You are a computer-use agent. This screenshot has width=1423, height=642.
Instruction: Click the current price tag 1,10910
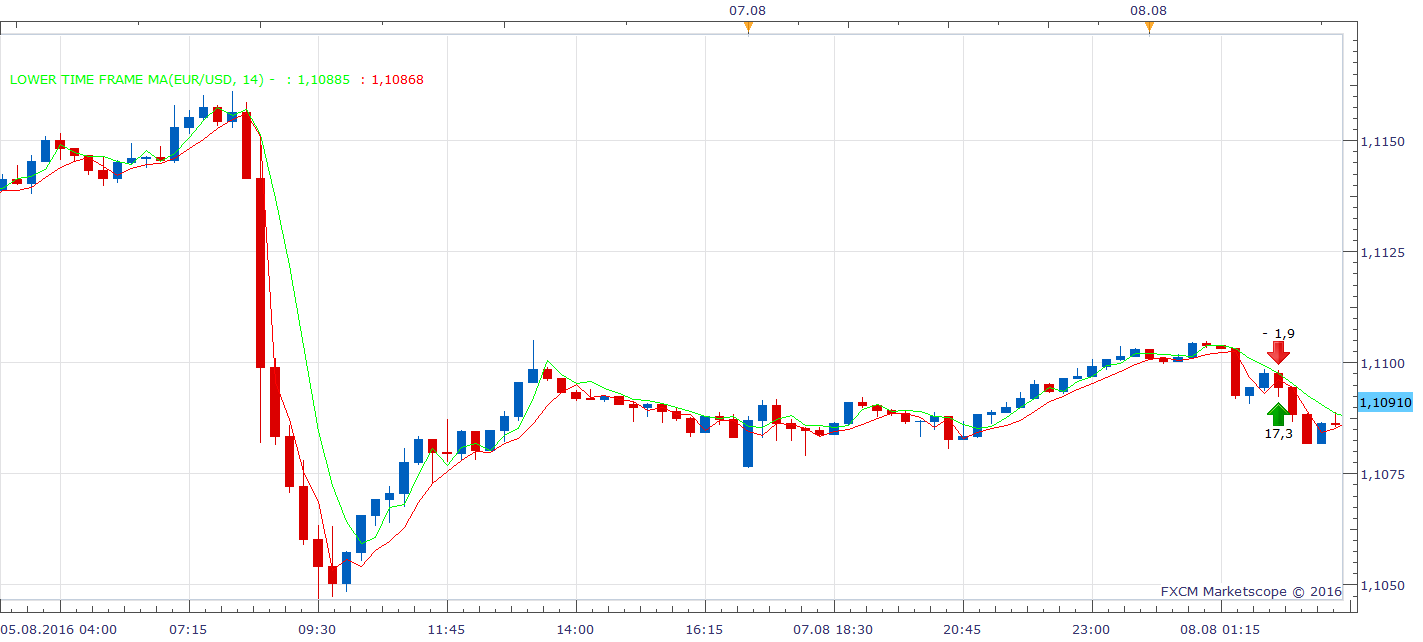[x=1385, y=402]
